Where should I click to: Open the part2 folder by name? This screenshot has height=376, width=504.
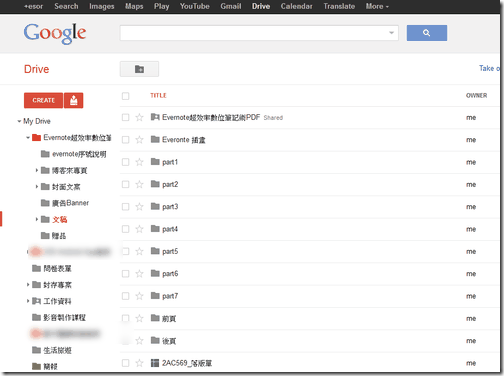pos(170,185)
